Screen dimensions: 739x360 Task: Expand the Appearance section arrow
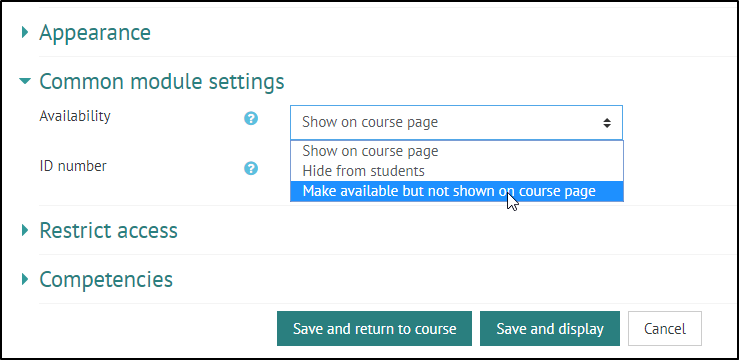point(25,33)
